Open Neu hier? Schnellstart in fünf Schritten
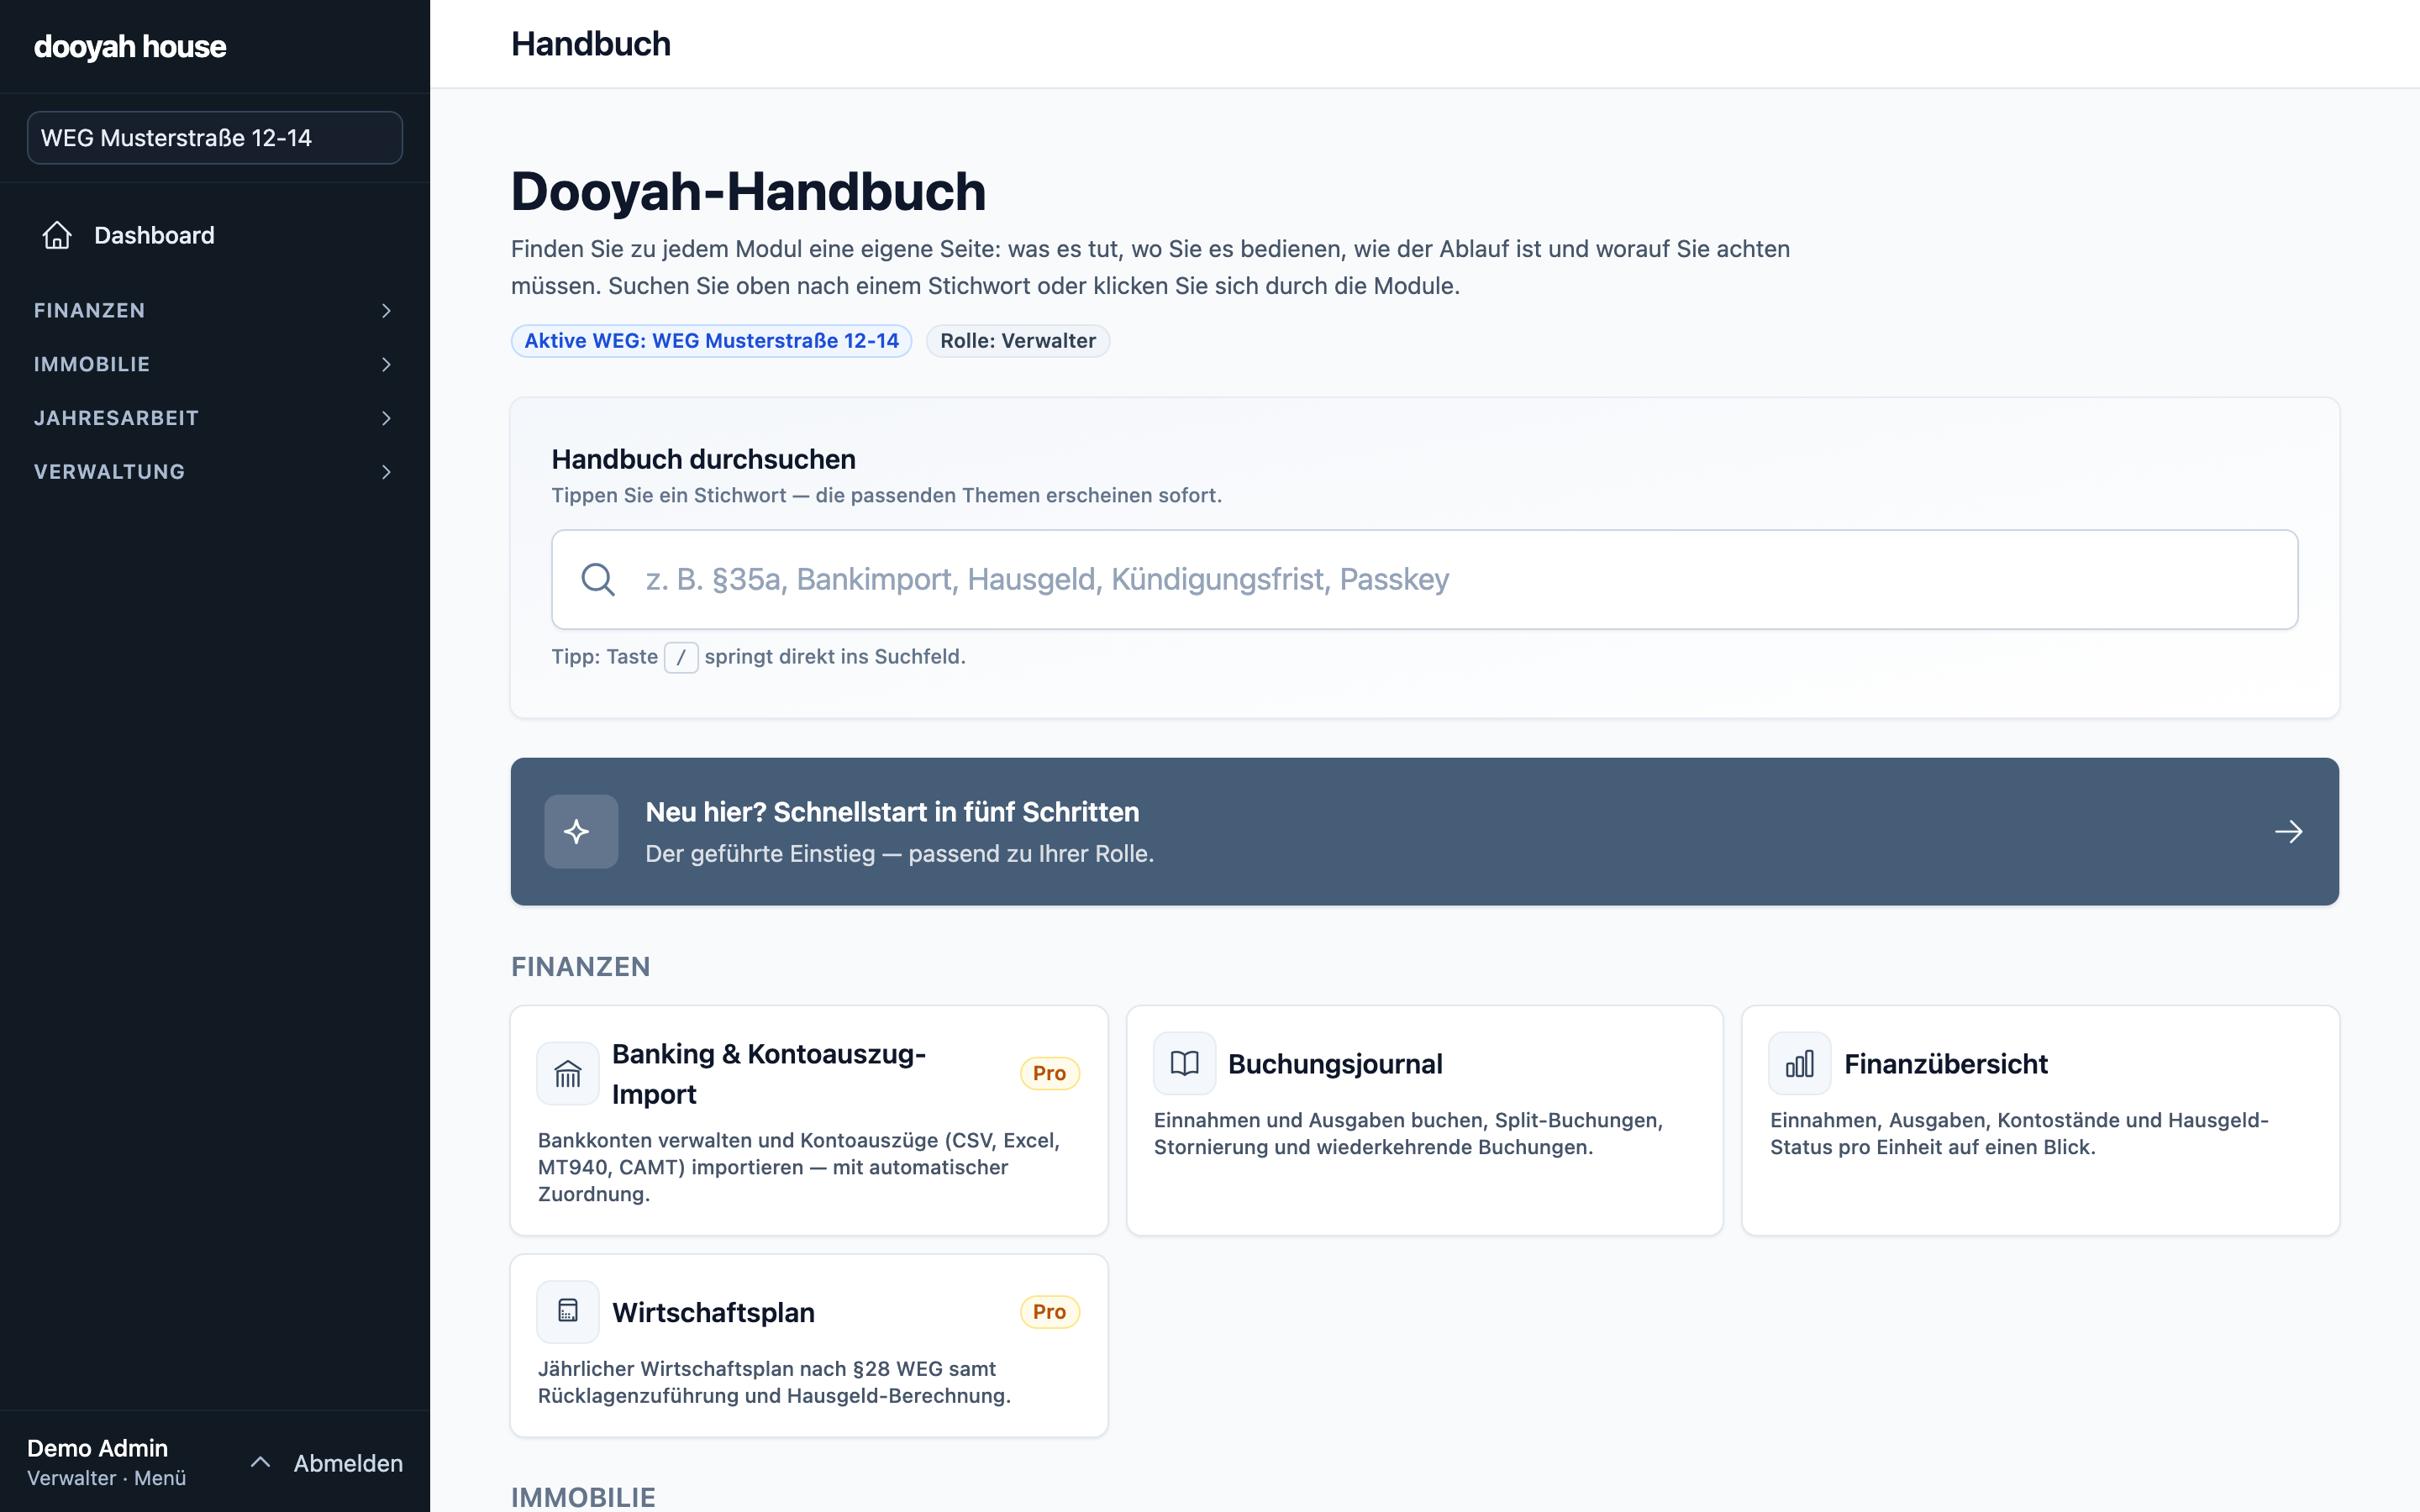This screenshot has height=1512, width=2420. tap(1425, 831)
